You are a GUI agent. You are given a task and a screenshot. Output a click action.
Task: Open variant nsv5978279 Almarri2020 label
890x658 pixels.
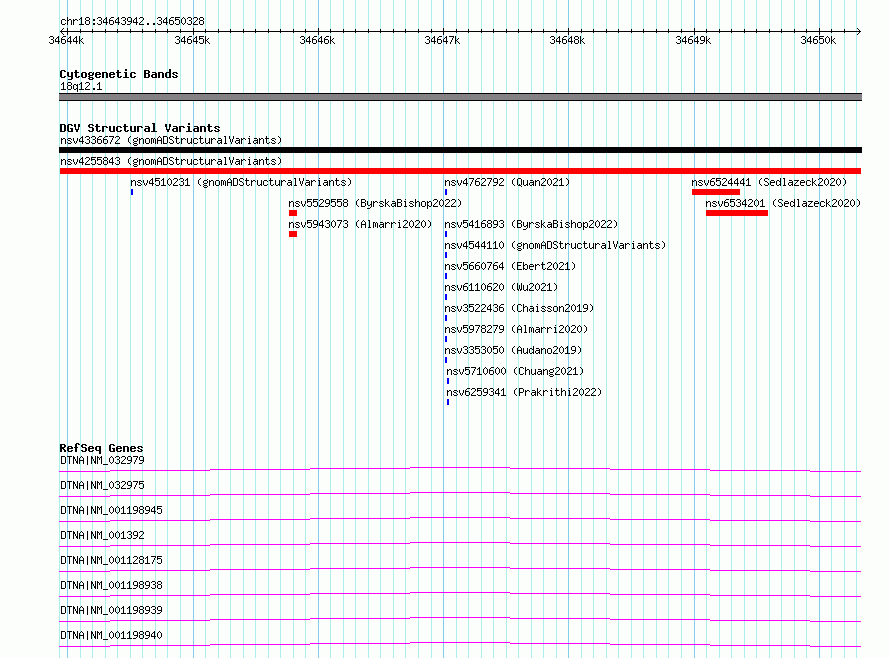[x=516, y=329]
